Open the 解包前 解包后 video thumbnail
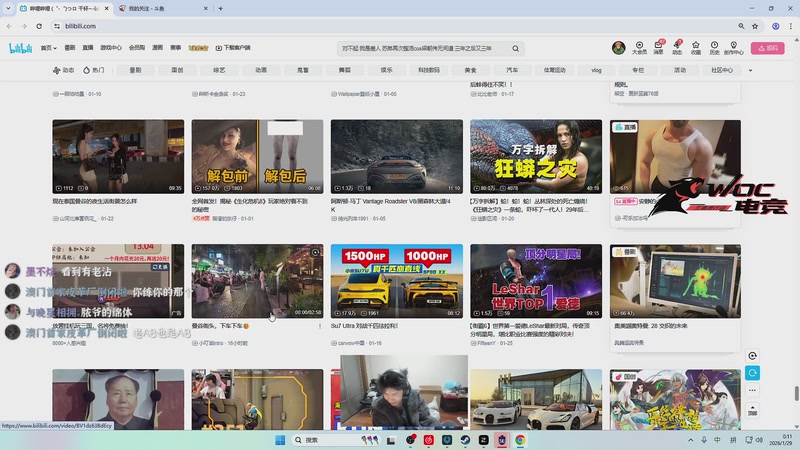 (257, 157)
